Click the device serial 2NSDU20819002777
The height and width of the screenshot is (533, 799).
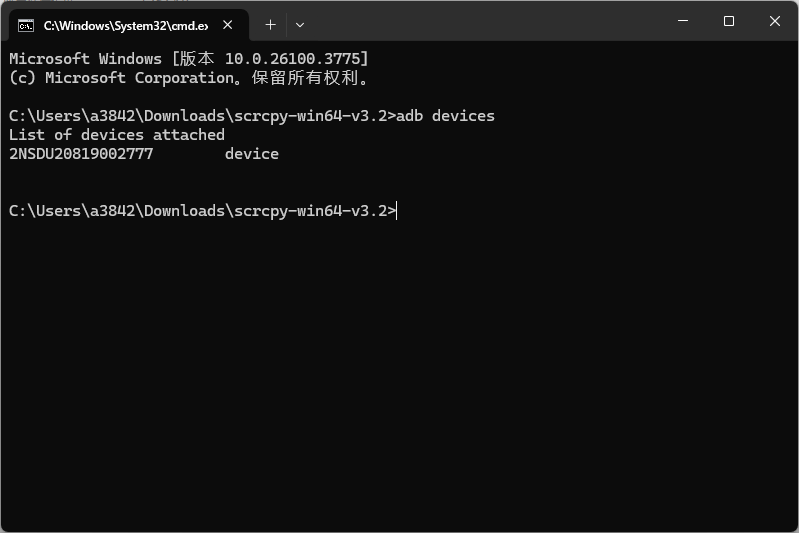coord(81,154)
